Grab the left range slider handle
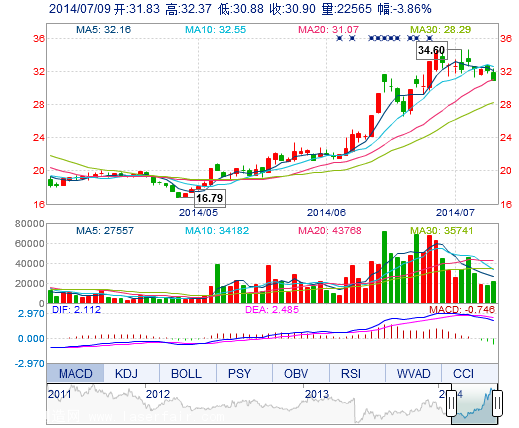519x428 pixels. coord(451,403)
